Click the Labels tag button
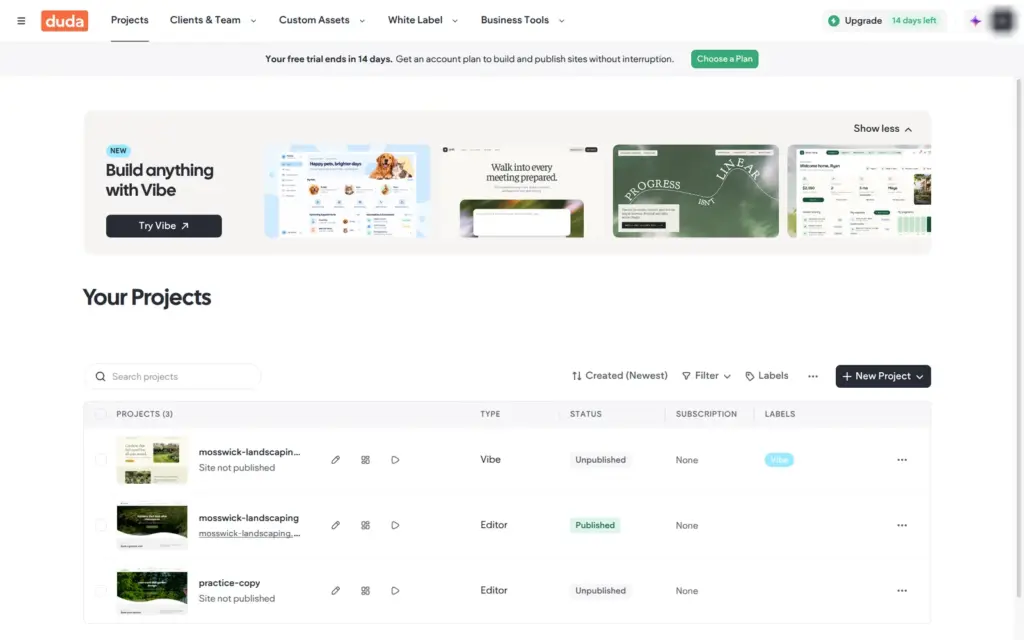This screenshot has height=640, width=1024. (767, 376)
